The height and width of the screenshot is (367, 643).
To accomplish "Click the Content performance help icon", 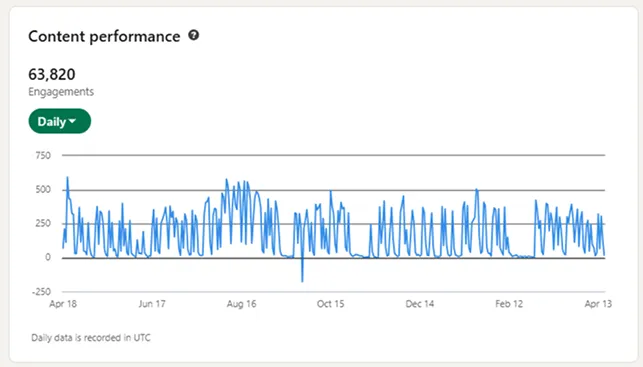I will tap(194, 35).
